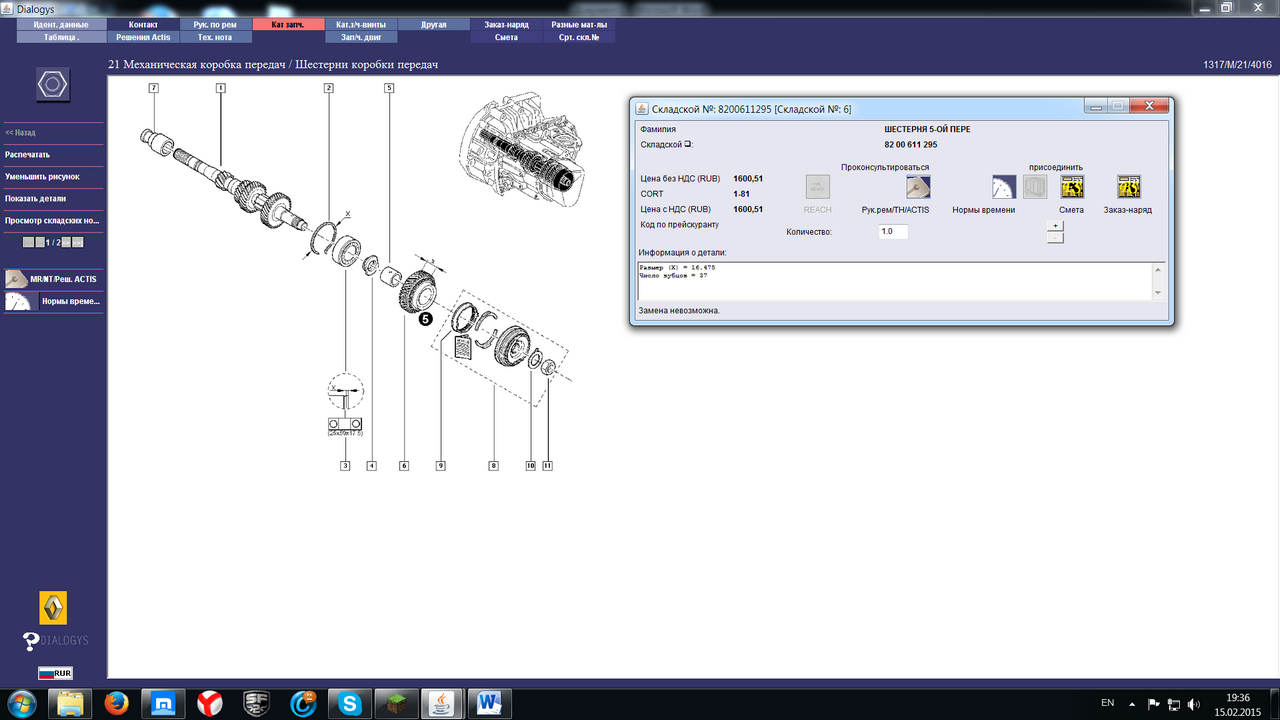Click part number 11 label in diagram
Screen dimensions: 1280x720
click(x=547, y=465)
